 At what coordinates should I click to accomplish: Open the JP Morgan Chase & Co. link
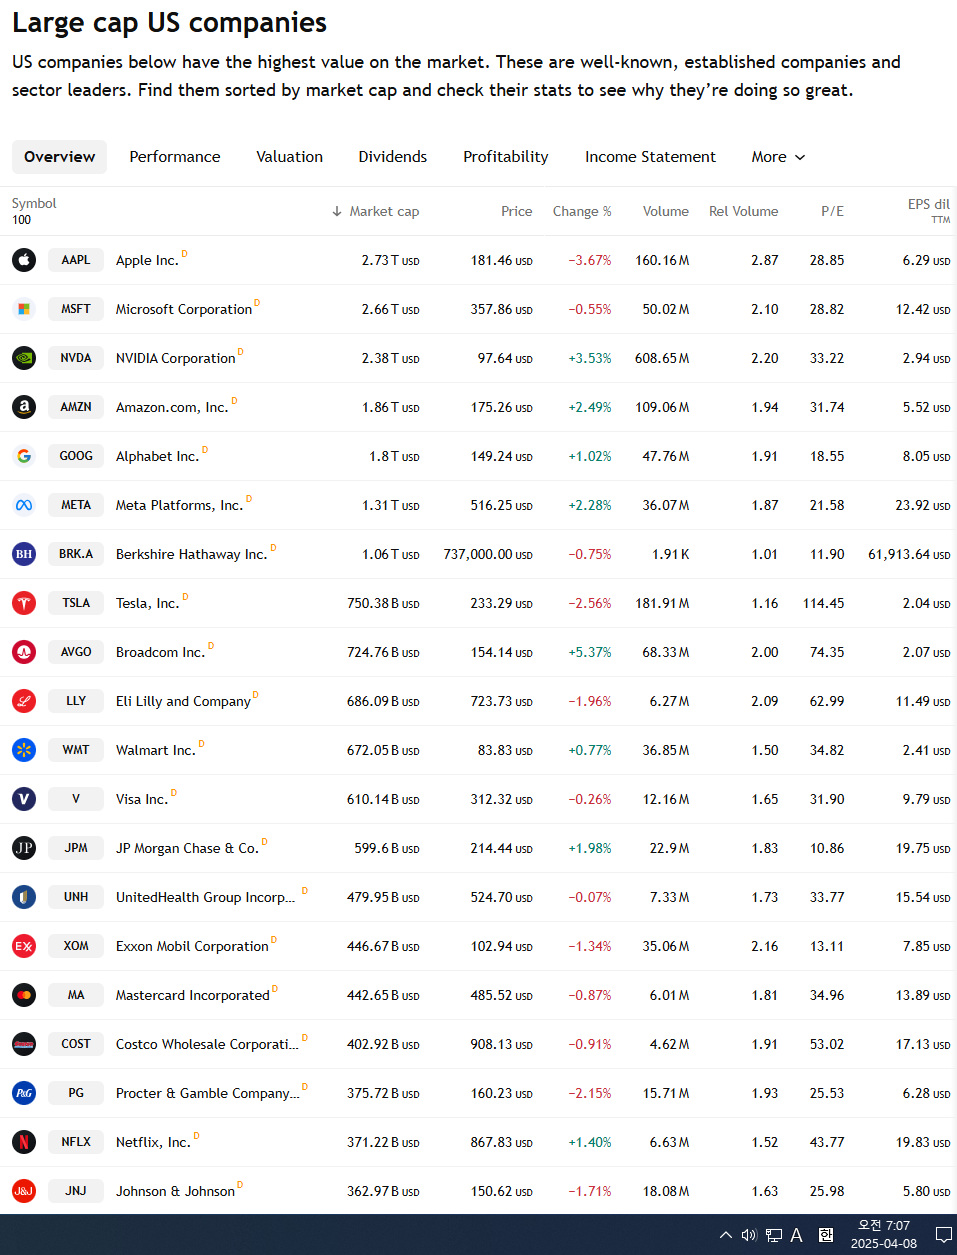(187, 849)
